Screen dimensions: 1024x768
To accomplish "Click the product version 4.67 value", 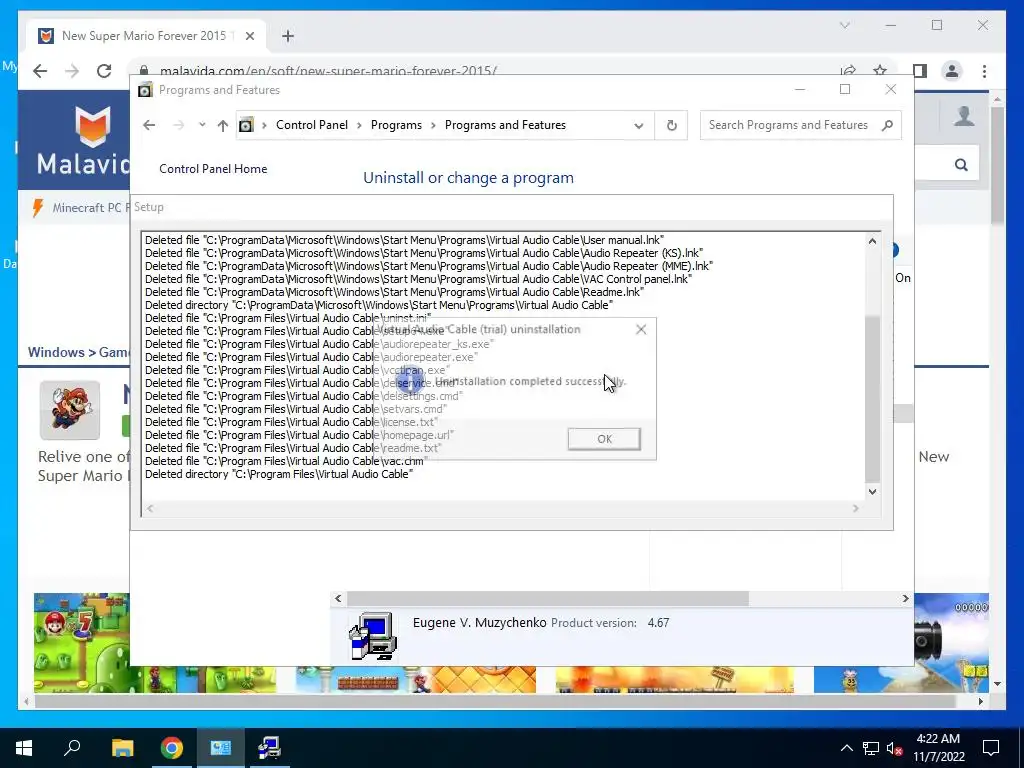I will 658,623.
